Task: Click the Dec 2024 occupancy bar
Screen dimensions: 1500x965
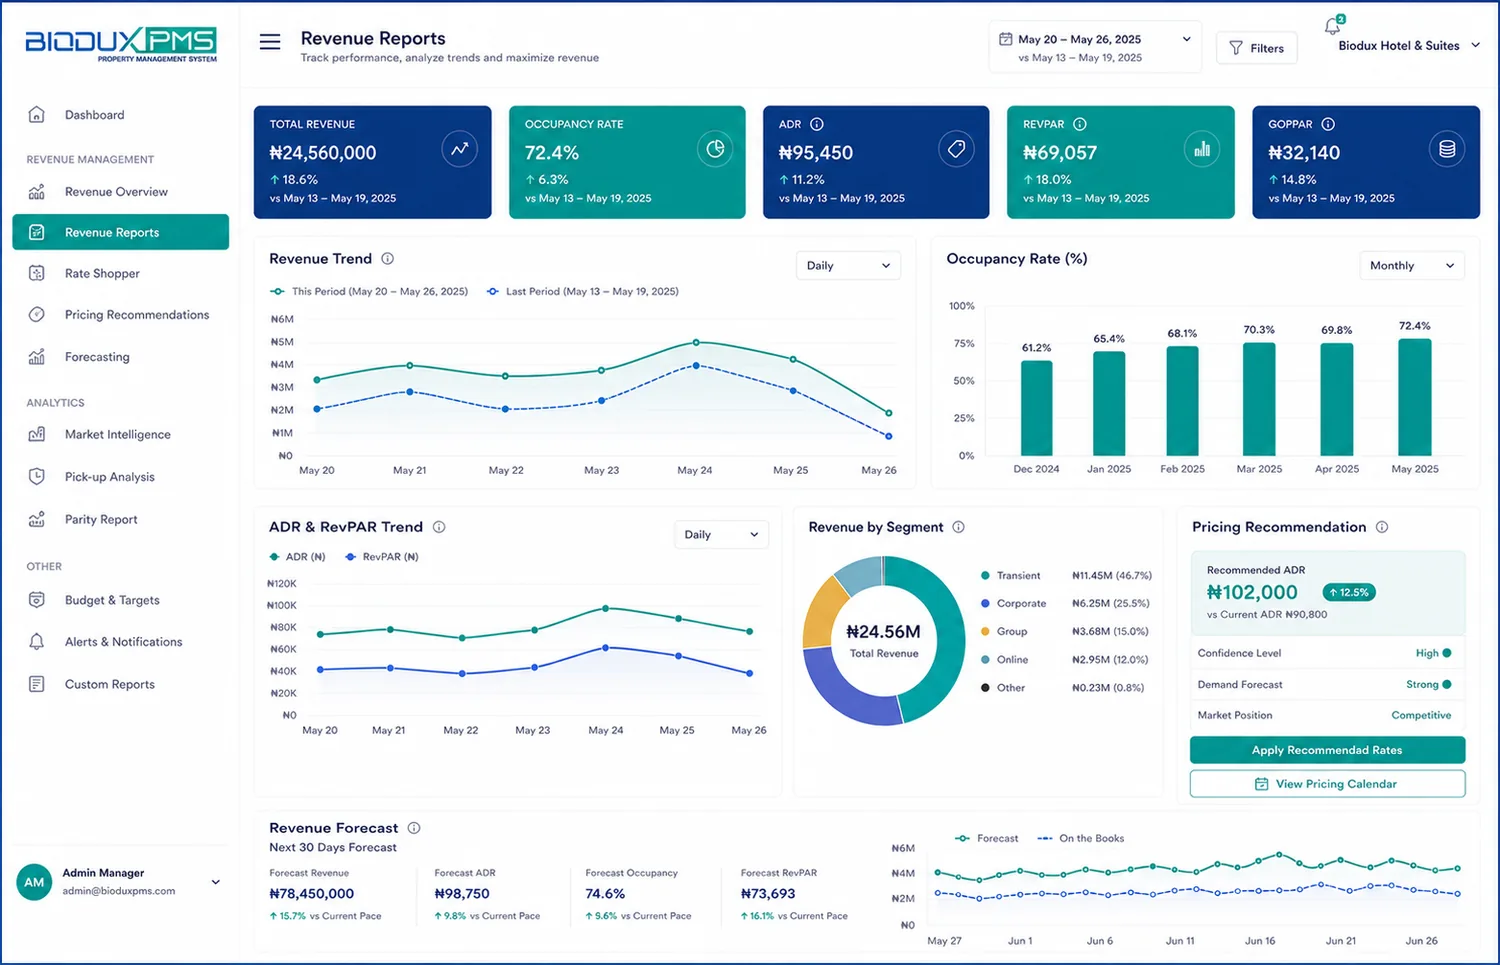Action: click(1036, 408)
